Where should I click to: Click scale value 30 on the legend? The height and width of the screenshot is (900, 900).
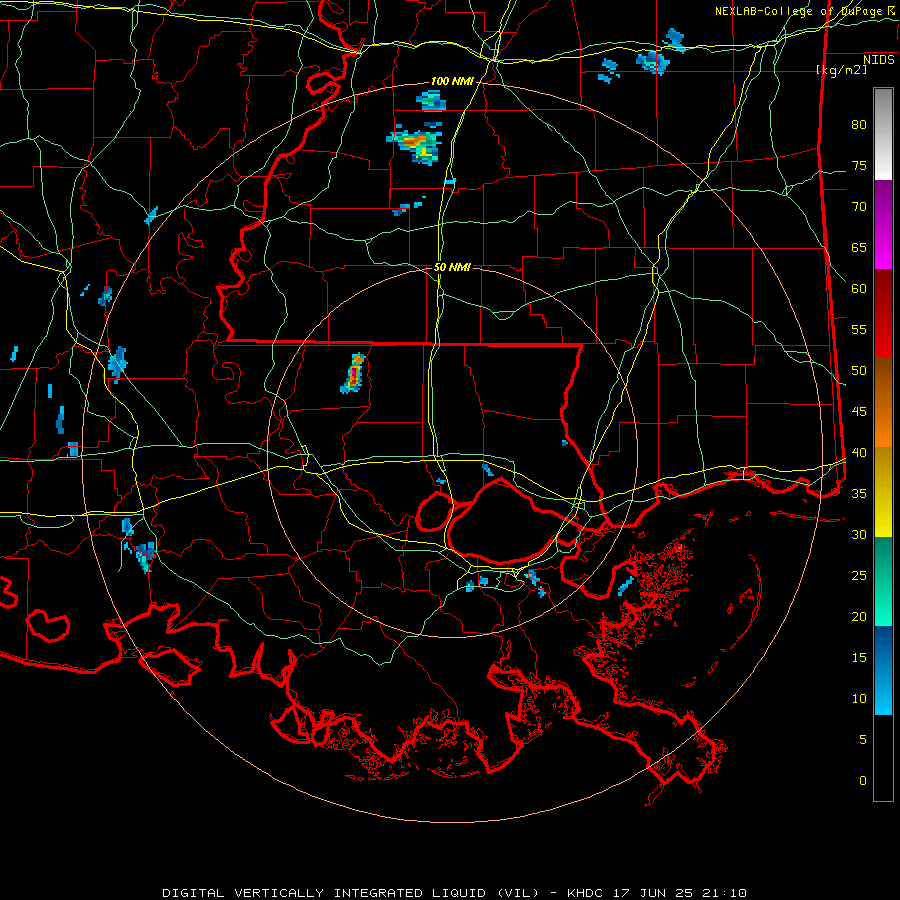point(859,535)
